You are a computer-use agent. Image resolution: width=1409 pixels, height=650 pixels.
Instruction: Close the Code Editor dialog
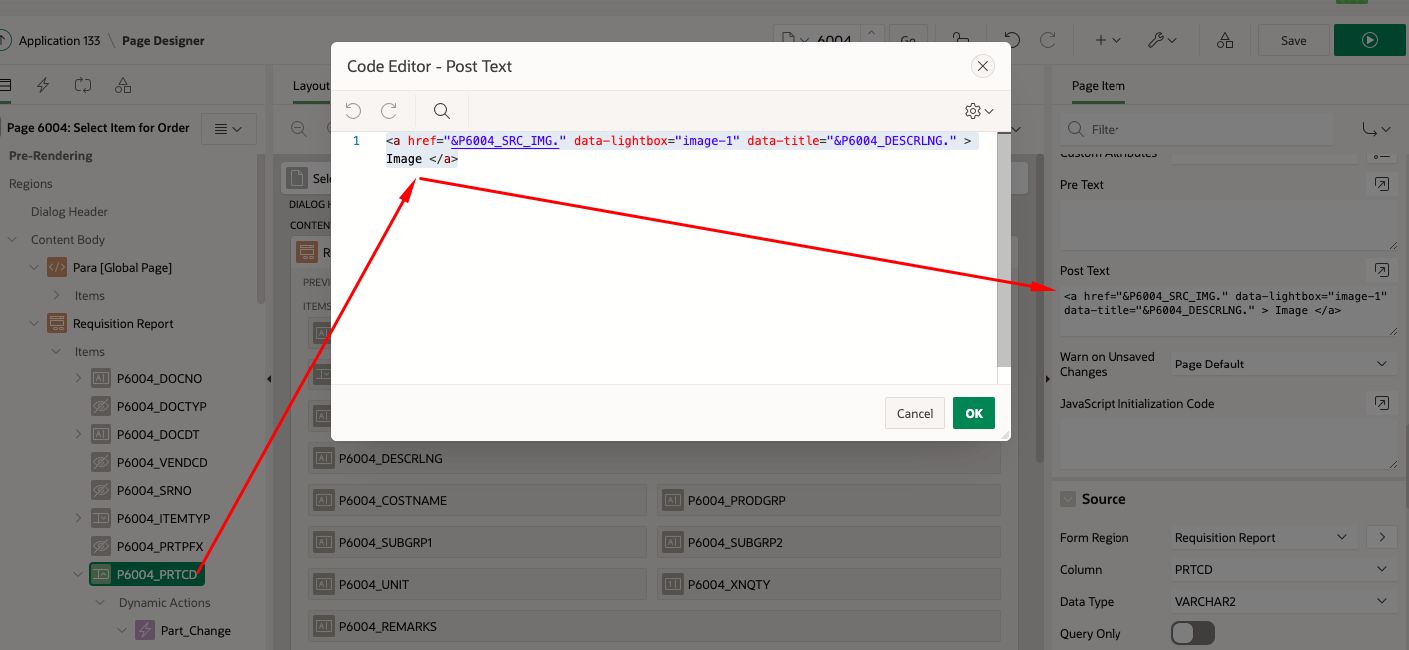coord(983,66)
